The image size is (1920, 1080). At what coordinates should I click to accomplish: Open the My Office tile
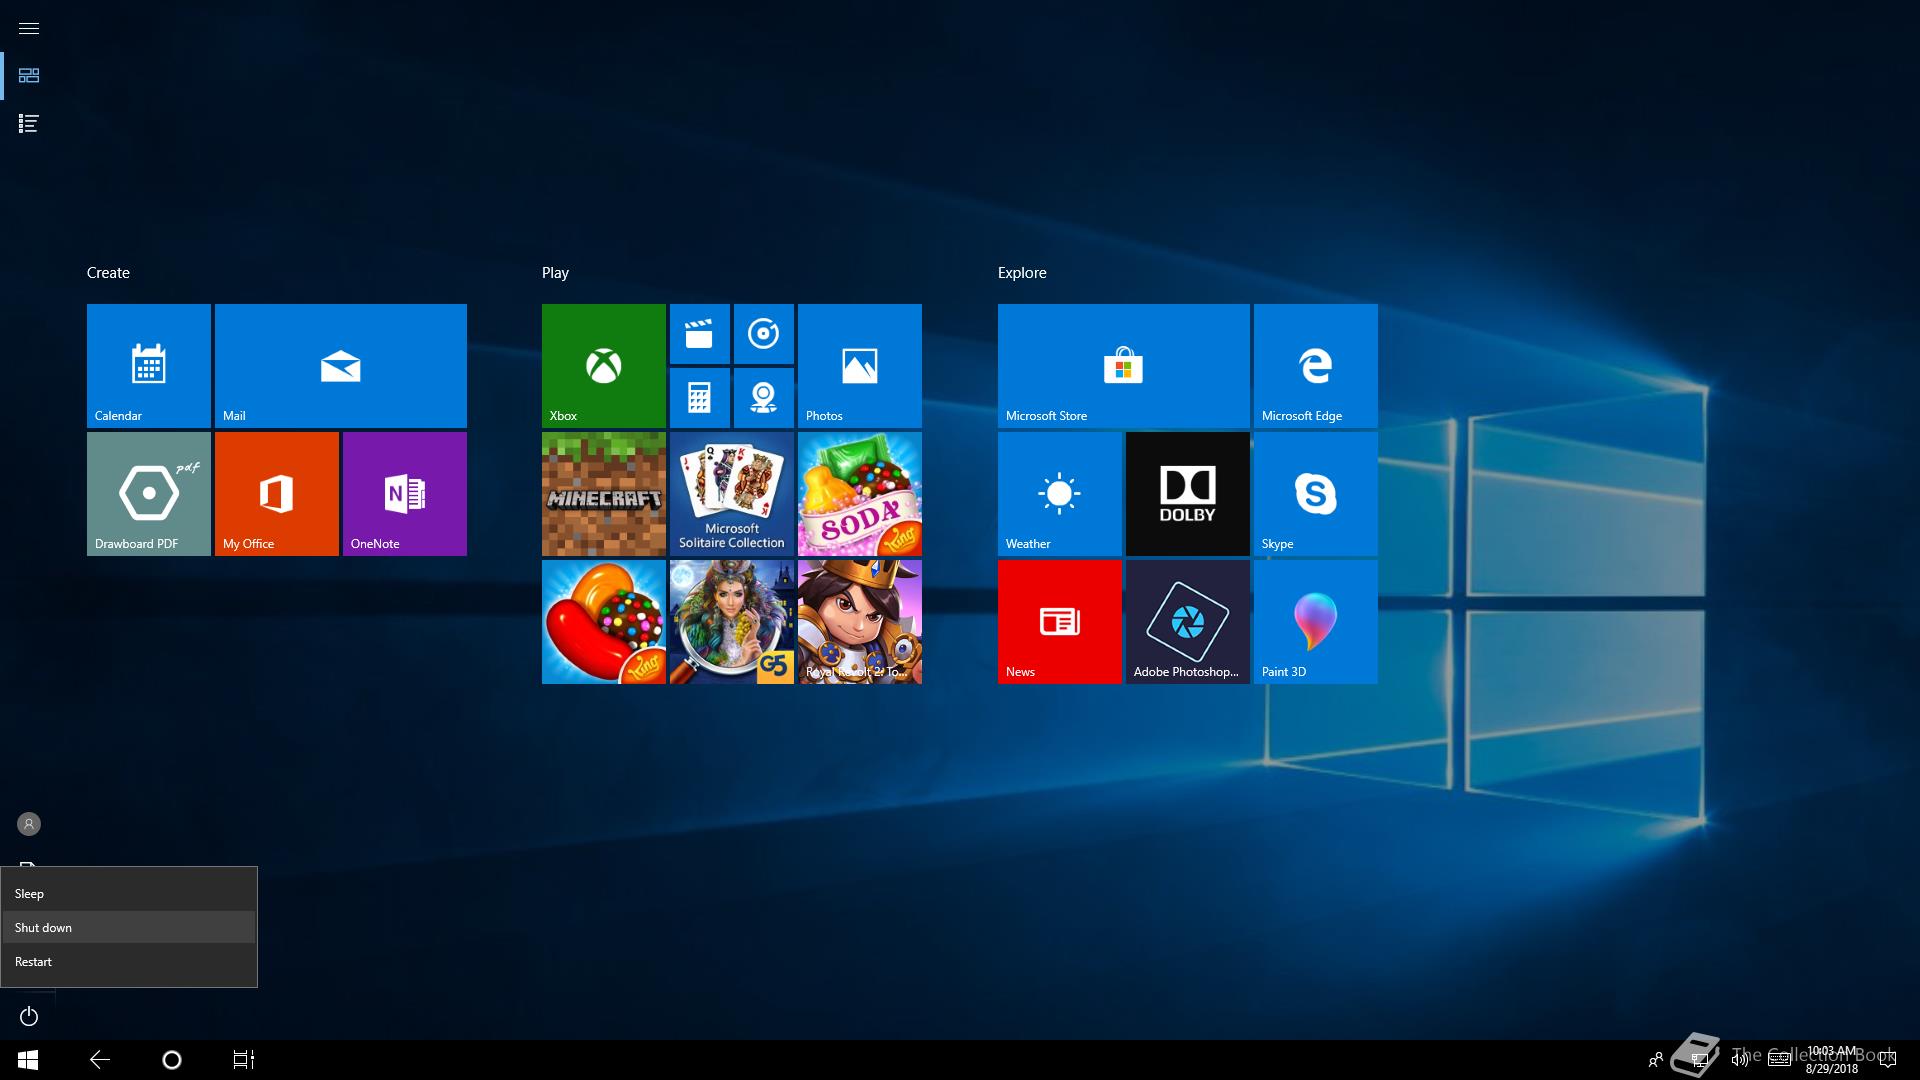click(277, 494)
